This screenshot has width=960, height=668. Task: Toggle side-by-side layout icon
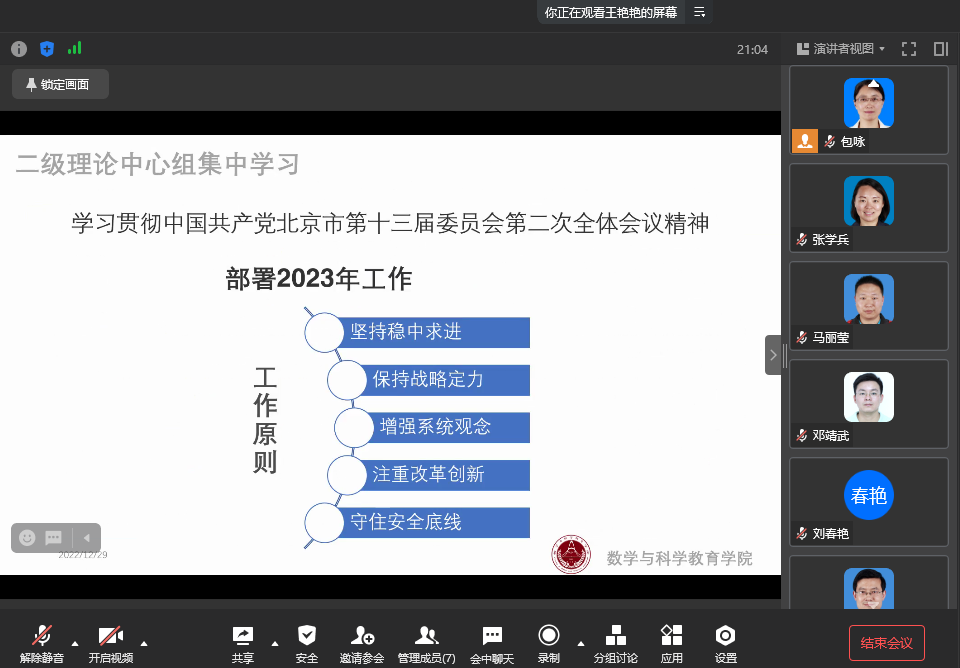(x=941, y=49)
